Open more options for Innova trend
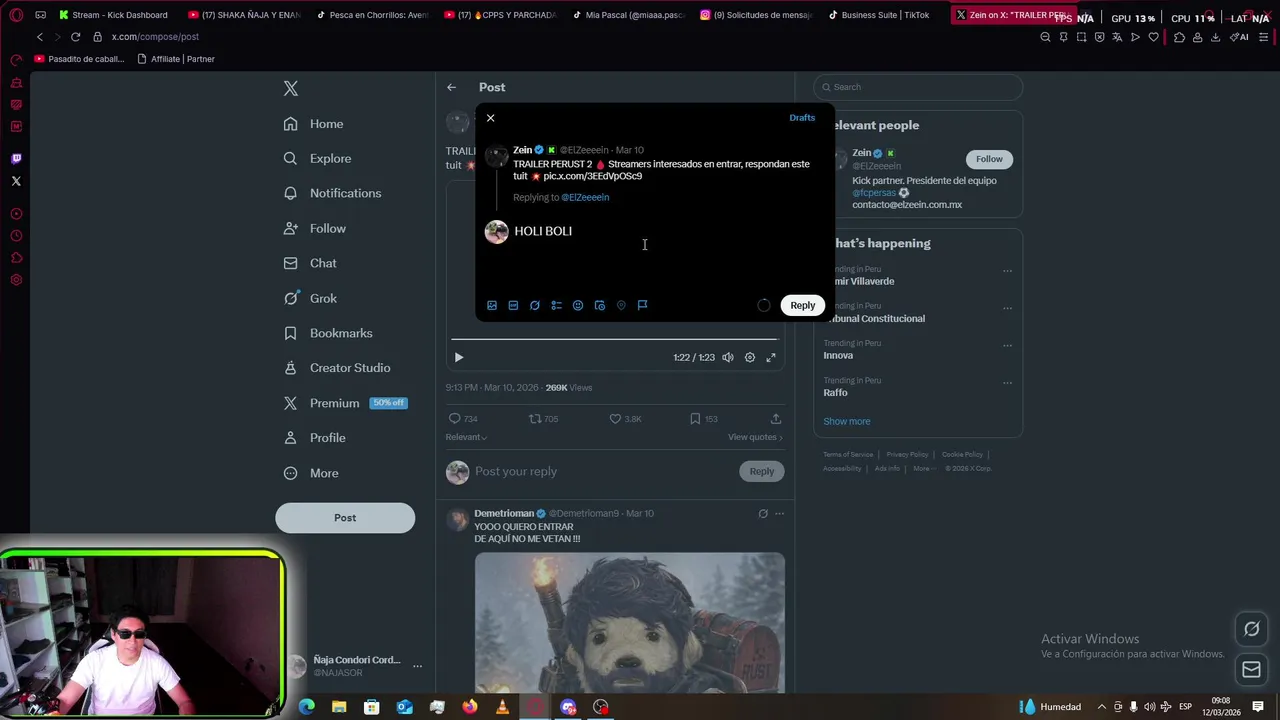This screenshot has width=1280, height=720. [1007, 345]
